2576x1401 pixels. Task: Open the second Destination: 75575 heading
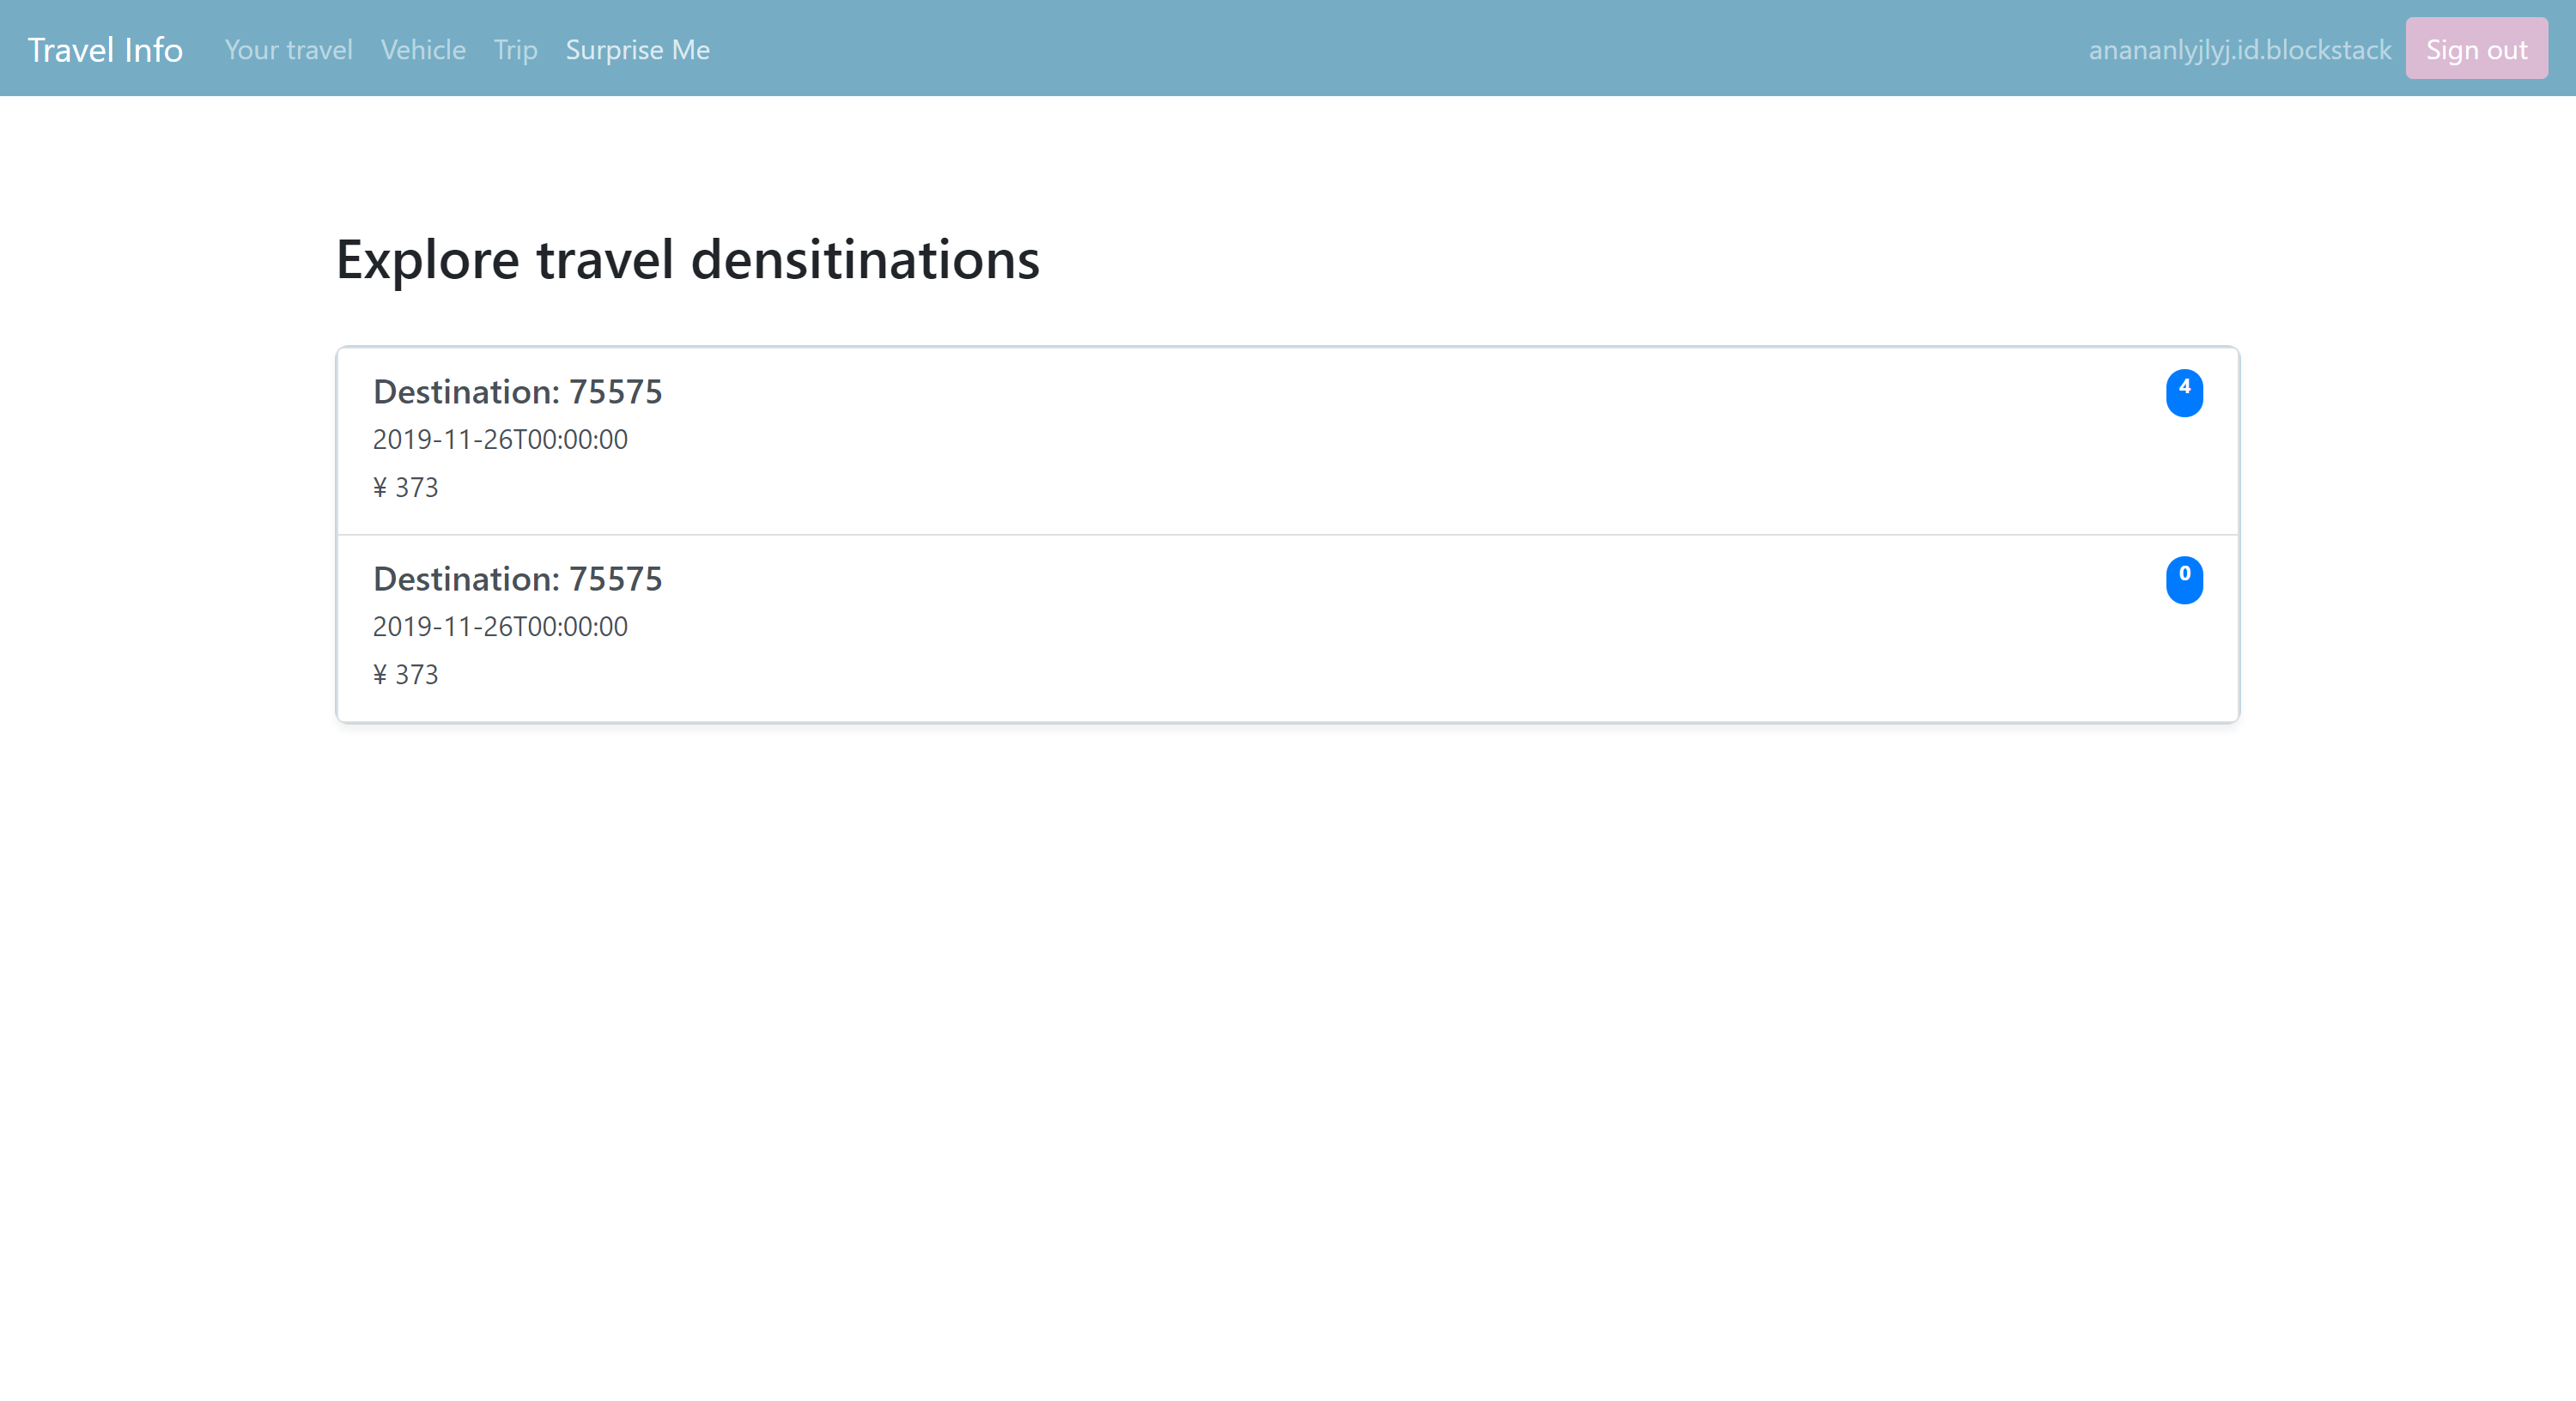[x=517, y=578]
